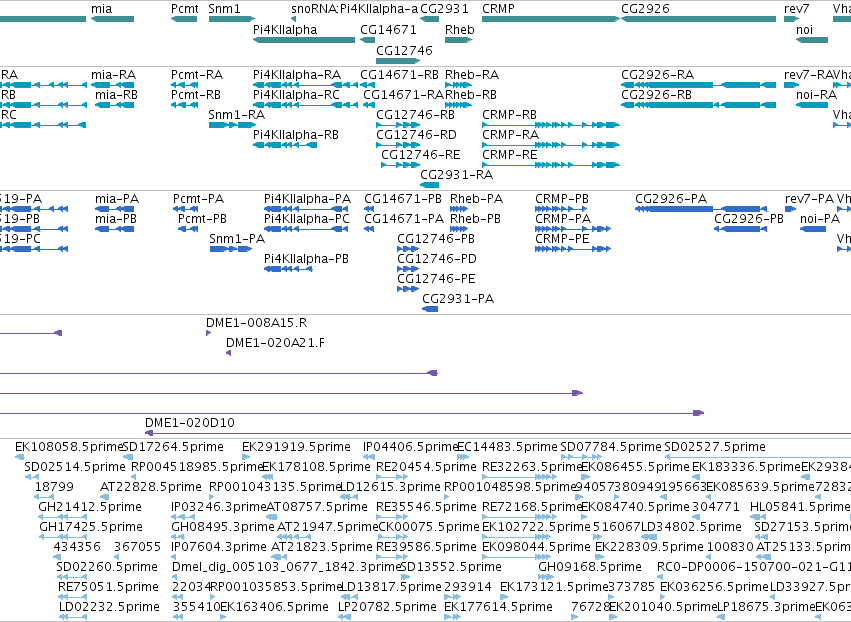
Task: Select the CG14671 gene label
Action: (x=389, y=30)
